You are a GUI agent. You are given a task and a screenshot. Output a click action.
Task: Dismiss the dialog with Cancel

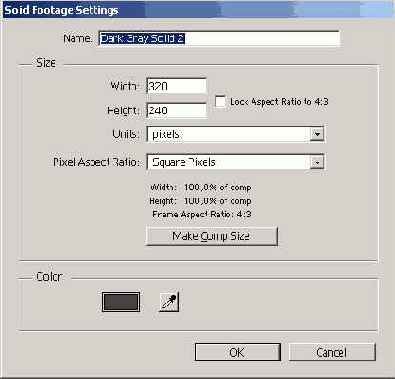332,352
